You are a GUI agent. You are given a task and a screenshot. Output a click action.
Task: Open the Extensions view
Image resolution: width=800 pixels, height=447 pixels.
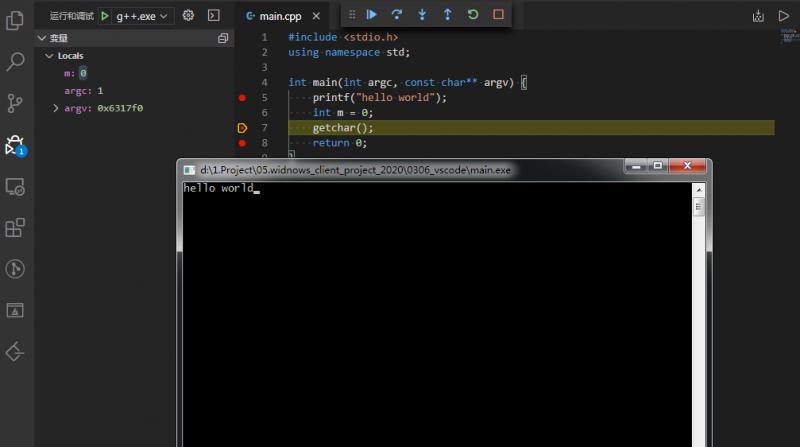pyautogui.click(x=15, y=228)
